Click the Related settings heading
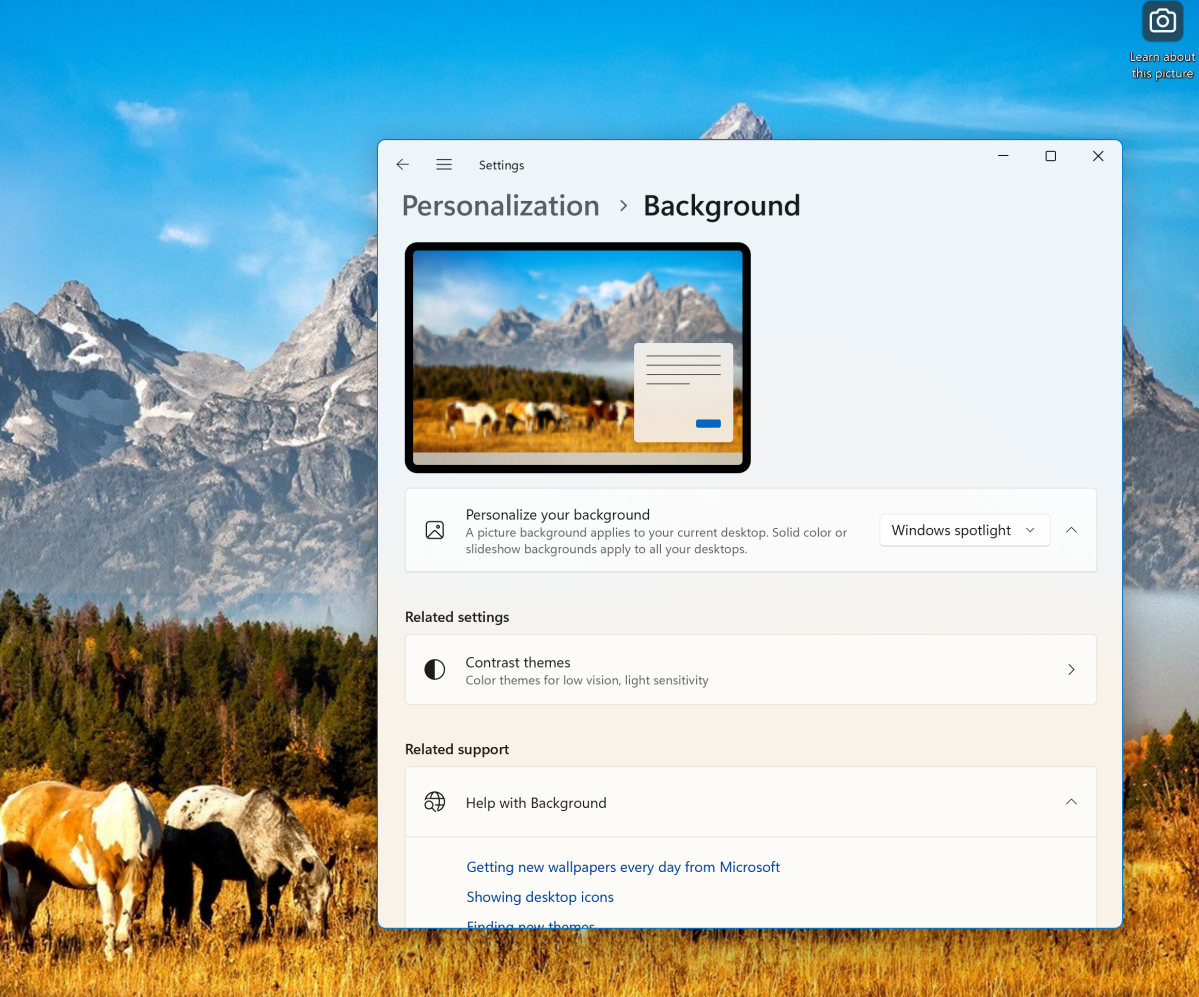The height and width of the screenshot is (997, 1199). (457, 617)
